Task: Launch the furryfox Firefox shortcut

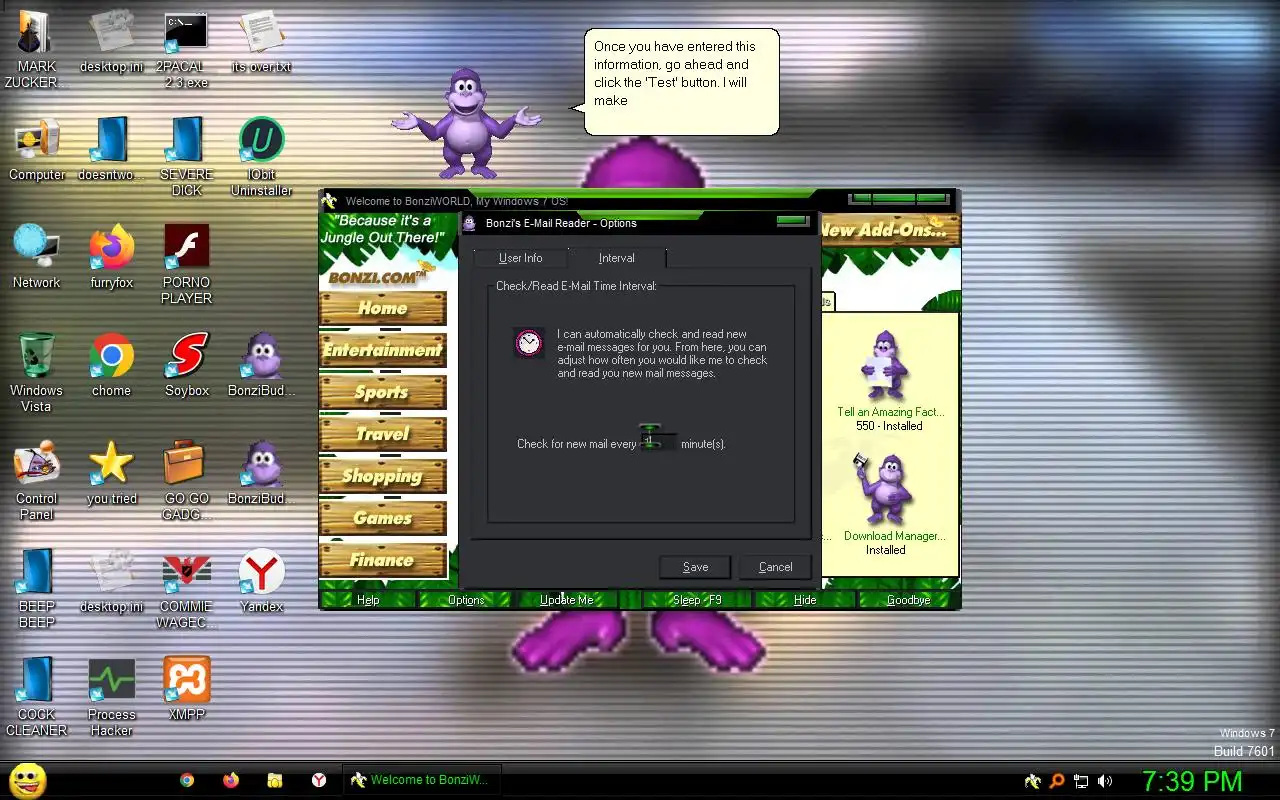Action: [112, 258]
